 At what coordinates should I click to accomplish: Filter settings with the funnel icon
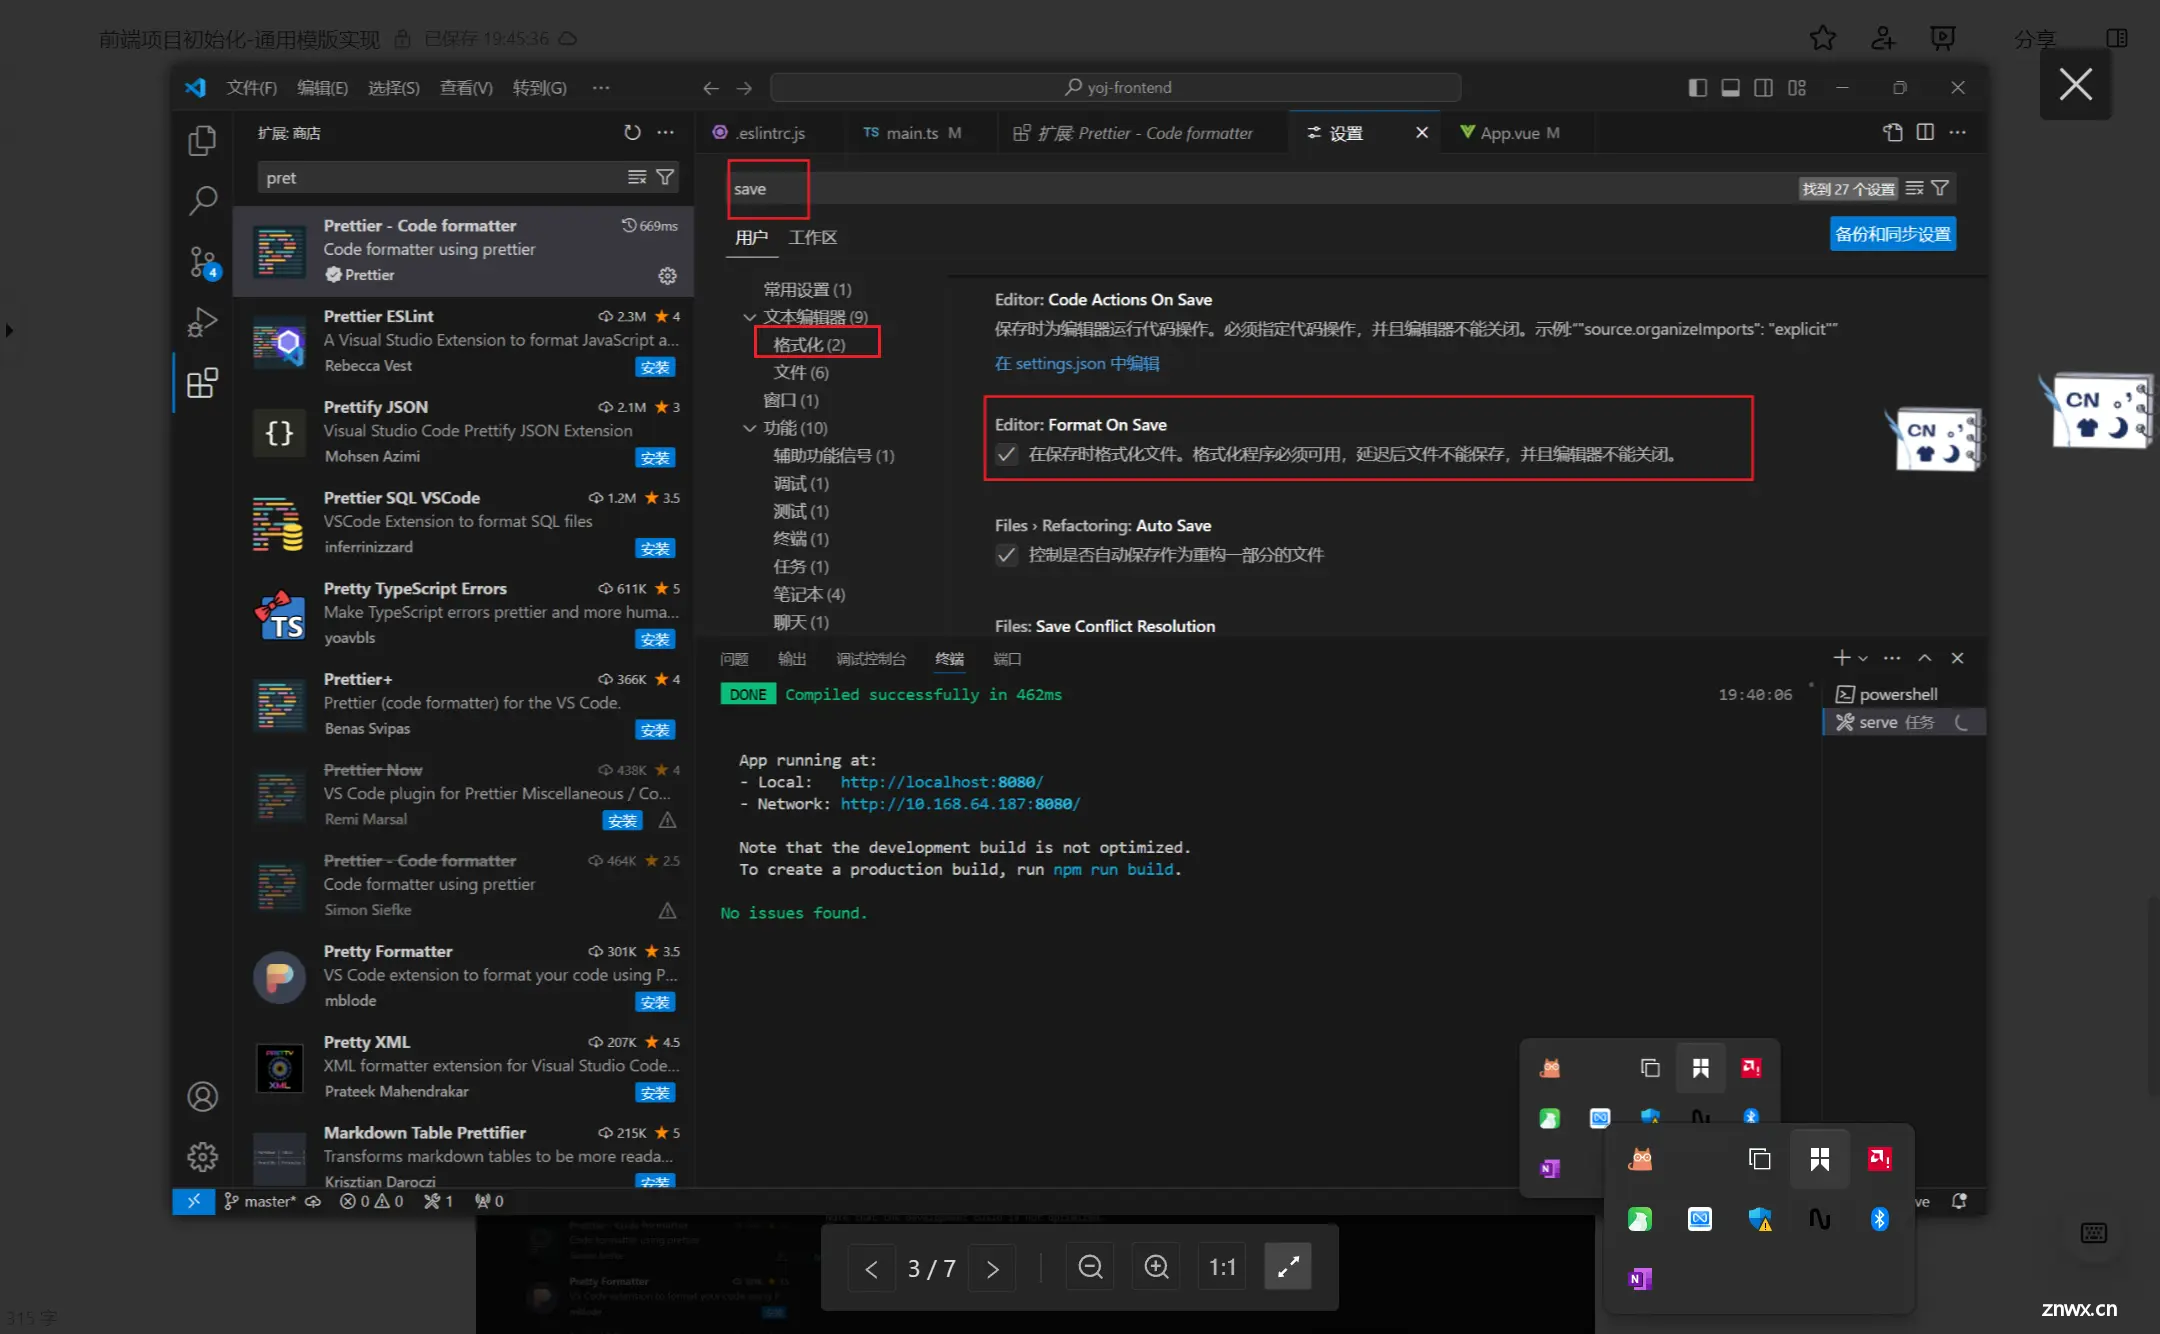pos(1940,188)
